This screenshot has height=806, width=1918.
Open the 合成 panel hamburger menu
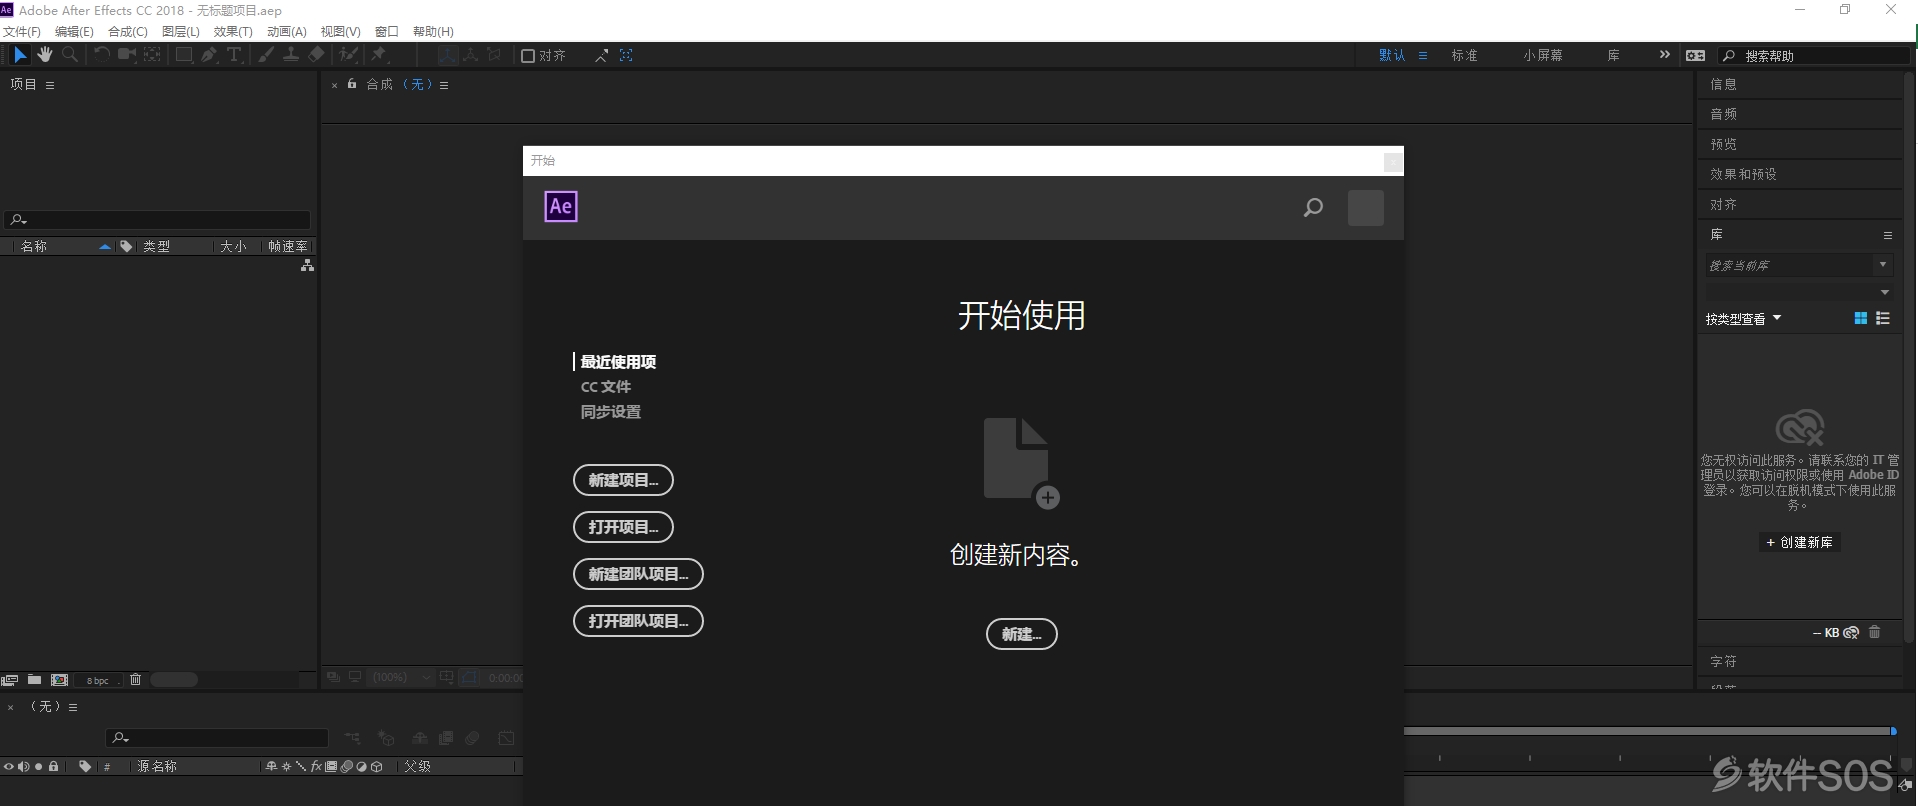(444, 86)
